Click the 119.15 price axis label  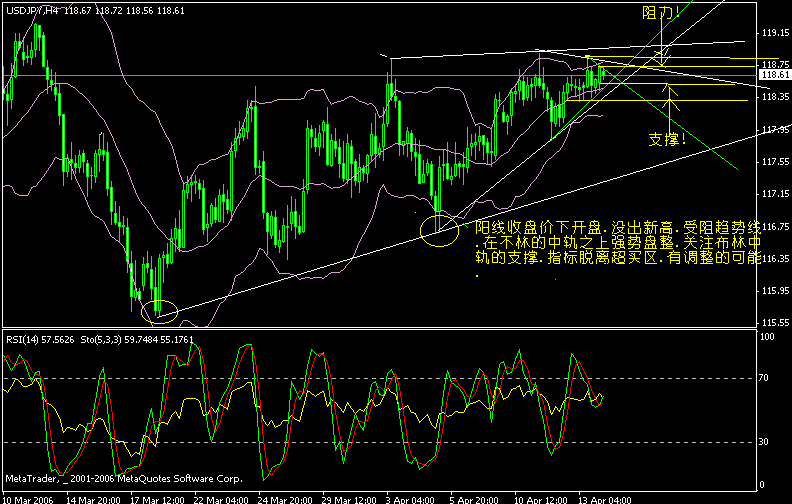(x=775, y=33)
